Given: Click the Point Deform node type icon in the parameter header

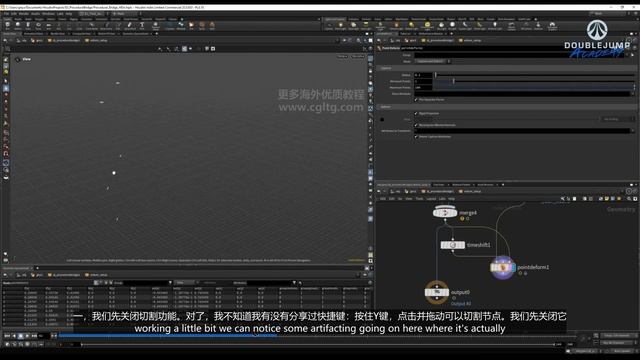Looking at the screenshot, I should (379, 48).
